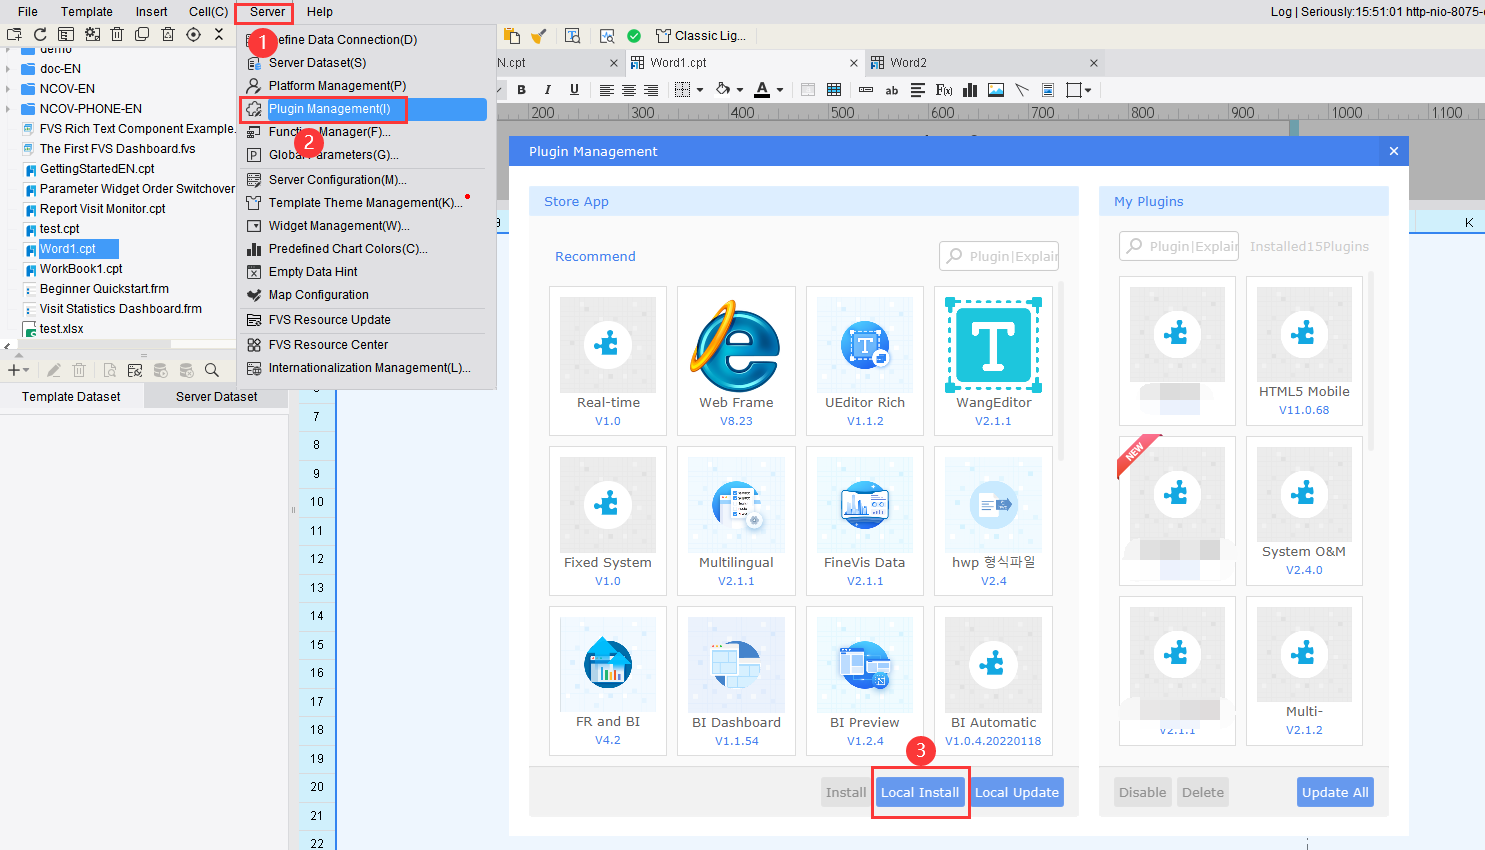
Task: Select the FR and BI plugin
Action: click(608, 681)
